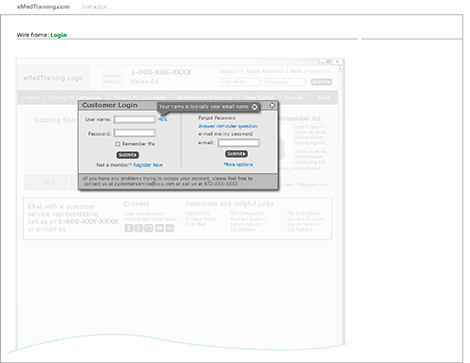Click the e-mail field under Forgot Password
Screen dimensions: 470x363
238,143
